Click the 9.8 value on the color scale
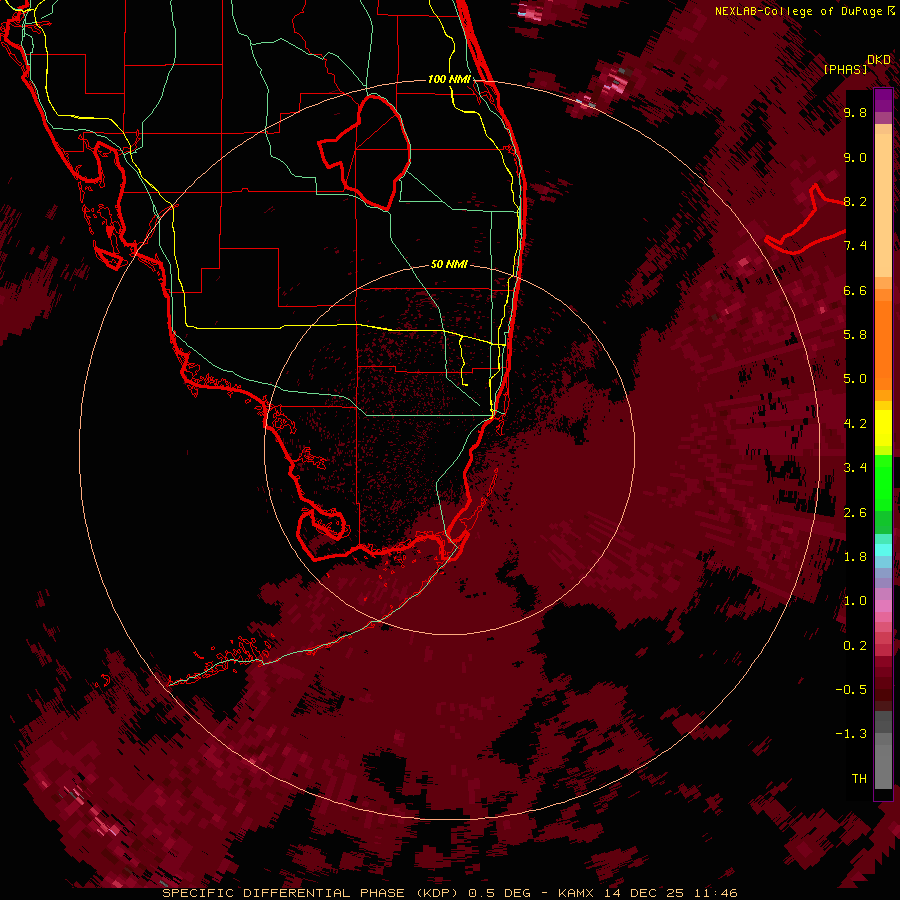900x900 pixels. [855, 112]
